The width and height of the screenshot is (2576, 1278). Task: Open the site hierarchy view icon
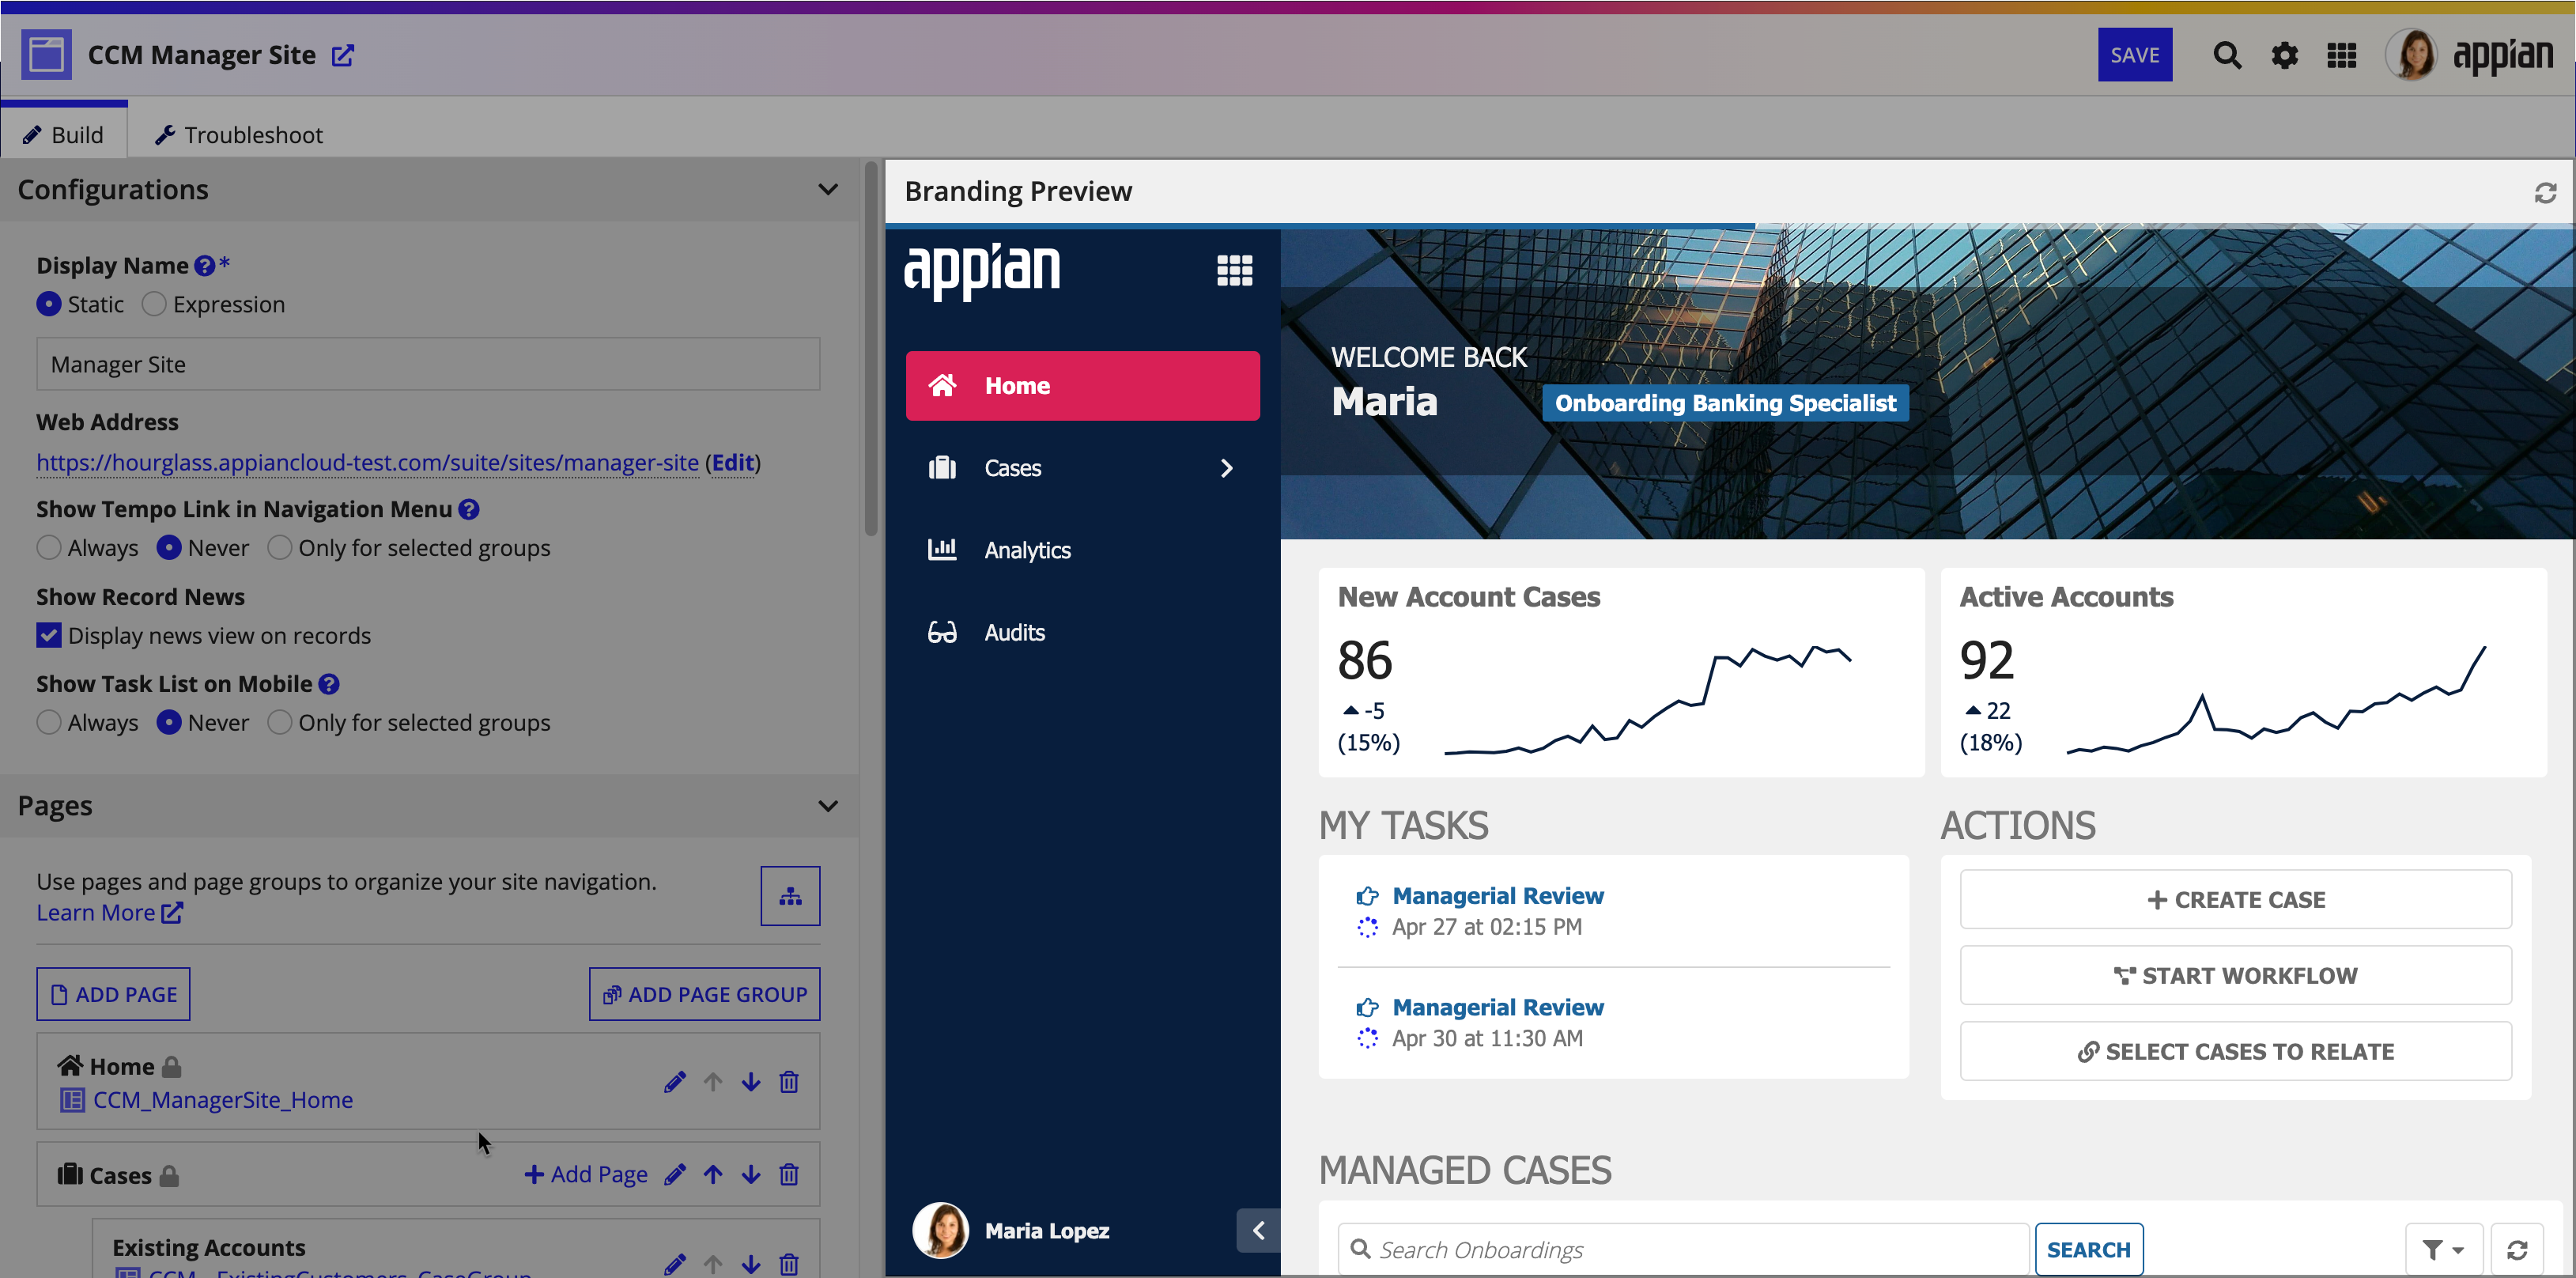pos(790,895)
